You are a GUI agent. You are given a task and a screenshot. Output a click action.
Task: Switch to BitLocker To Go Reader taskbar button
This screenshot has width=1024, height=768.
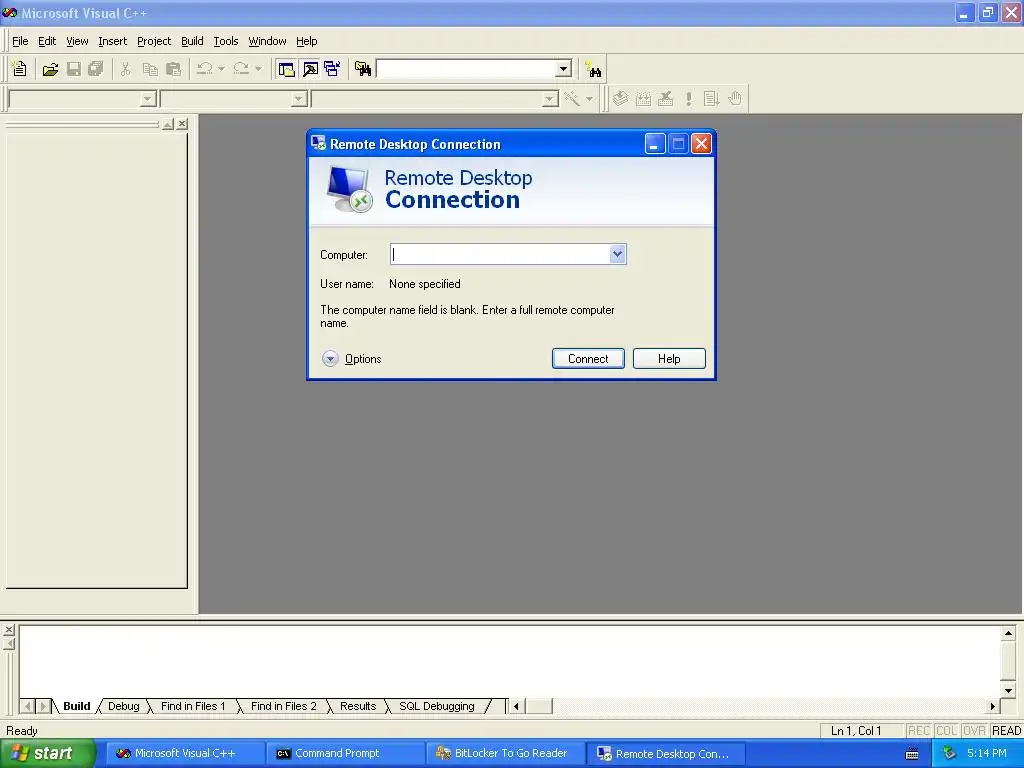click(x=505, y=754)
